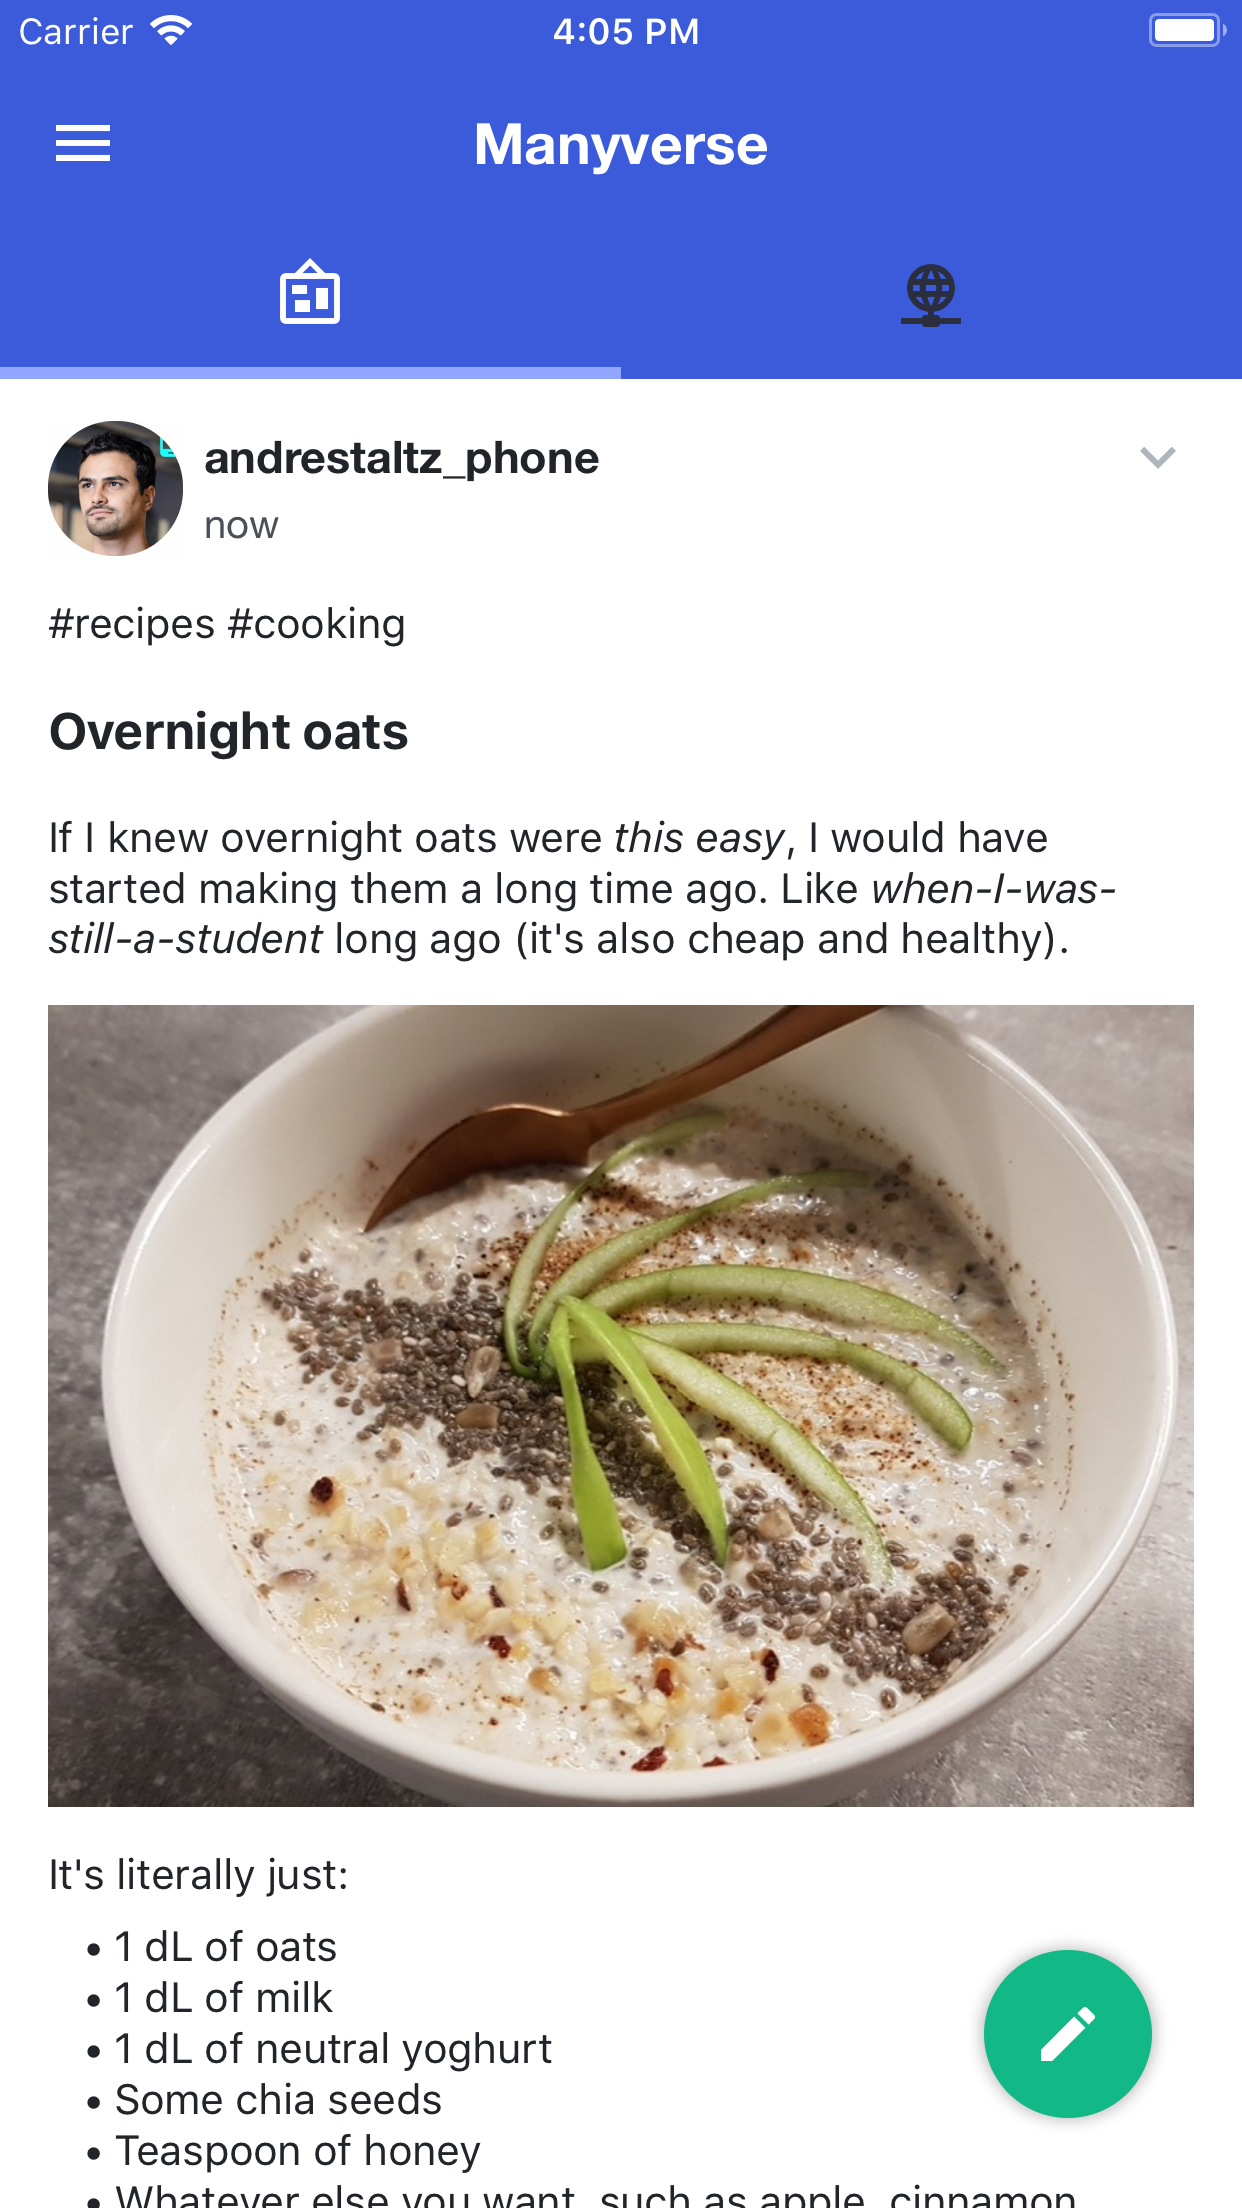Image resolution: width=1242 pixels, height=2208 pixels.
Task: Open the connections globe tab
Action: tap(930, 295)
